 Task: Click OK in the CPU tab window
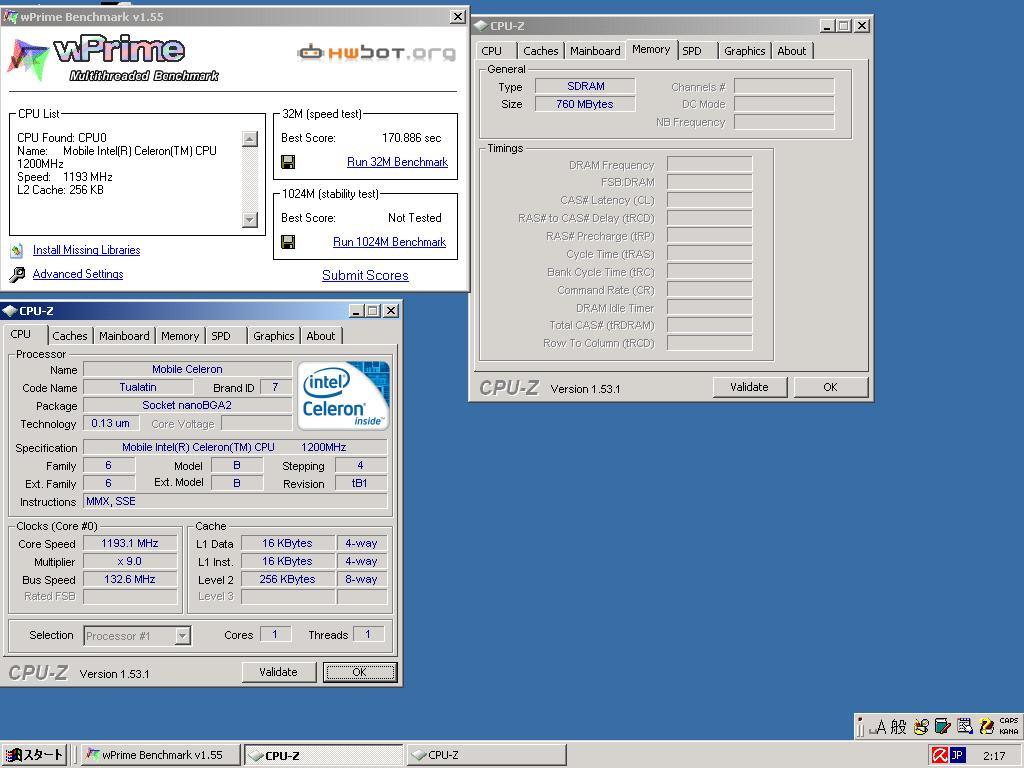click(x=360, y=672)
